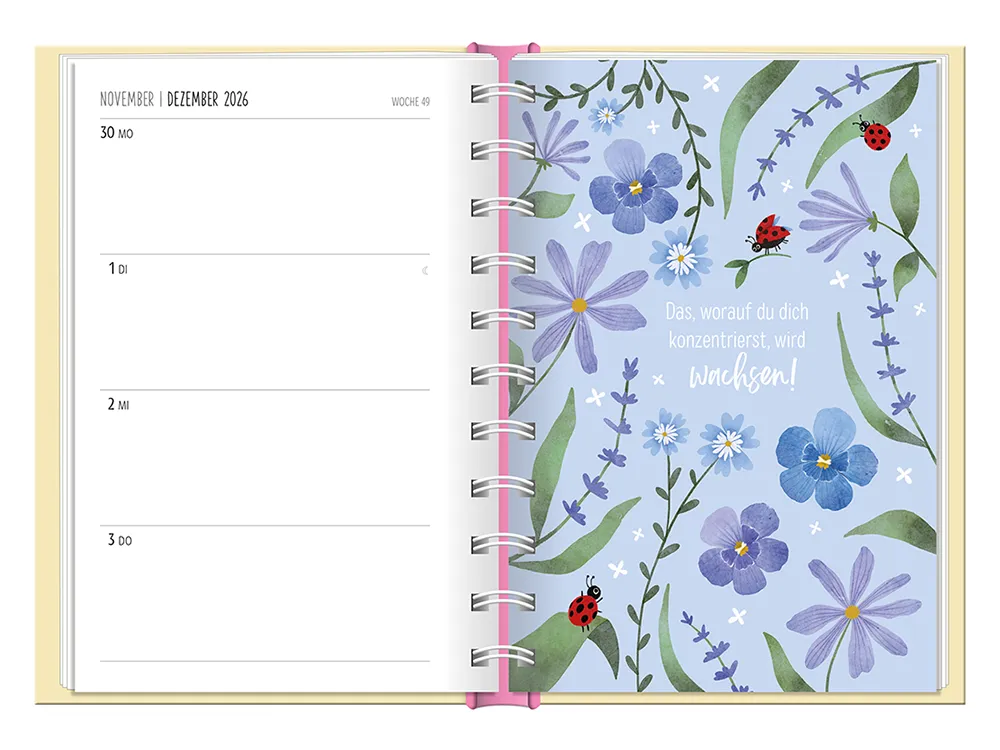This screenshot has height=750, width=1000.
Task: Select the 2 MI day label
Action: (119, 405)
